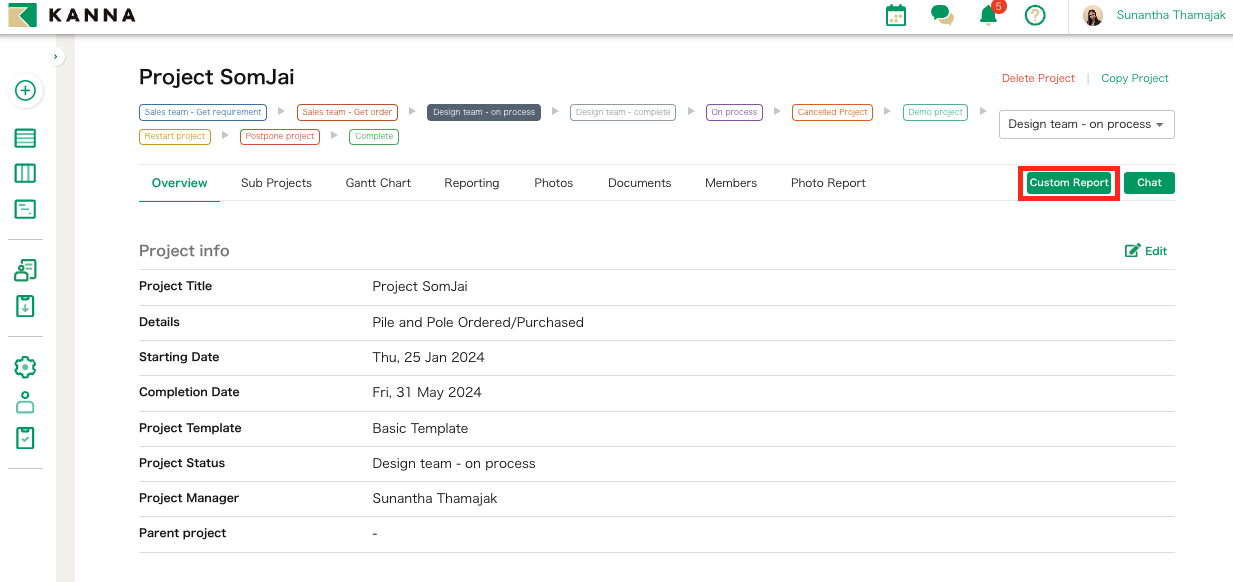Open the settings gear icon
This screenshot has width=1233, height=582.
[x=25, y=366]
